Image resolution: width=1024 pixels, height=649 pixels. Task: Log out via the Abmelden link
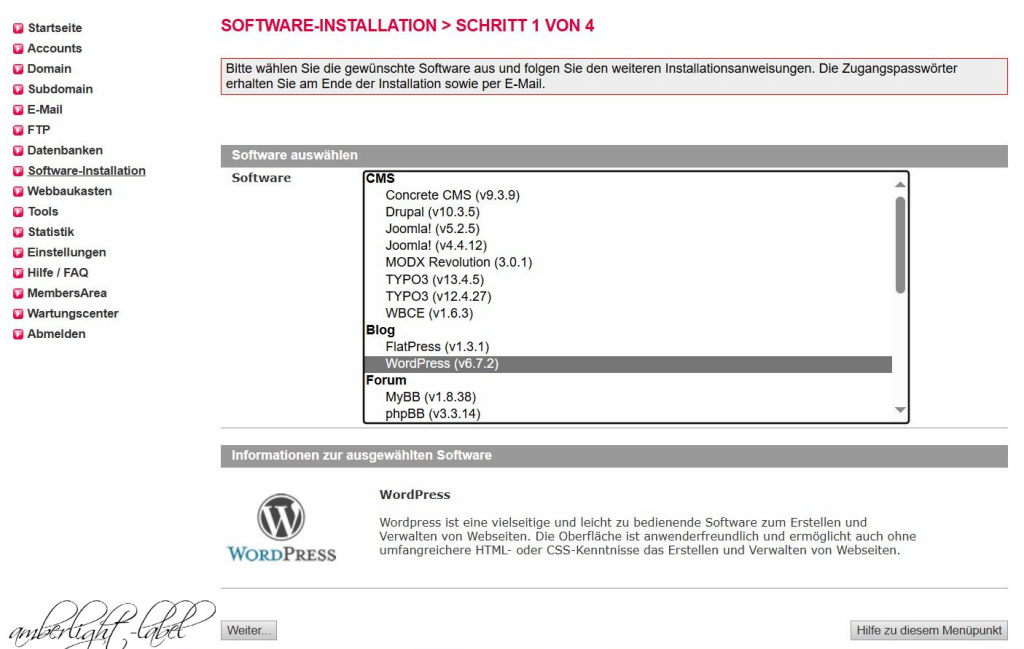(56, 334)
